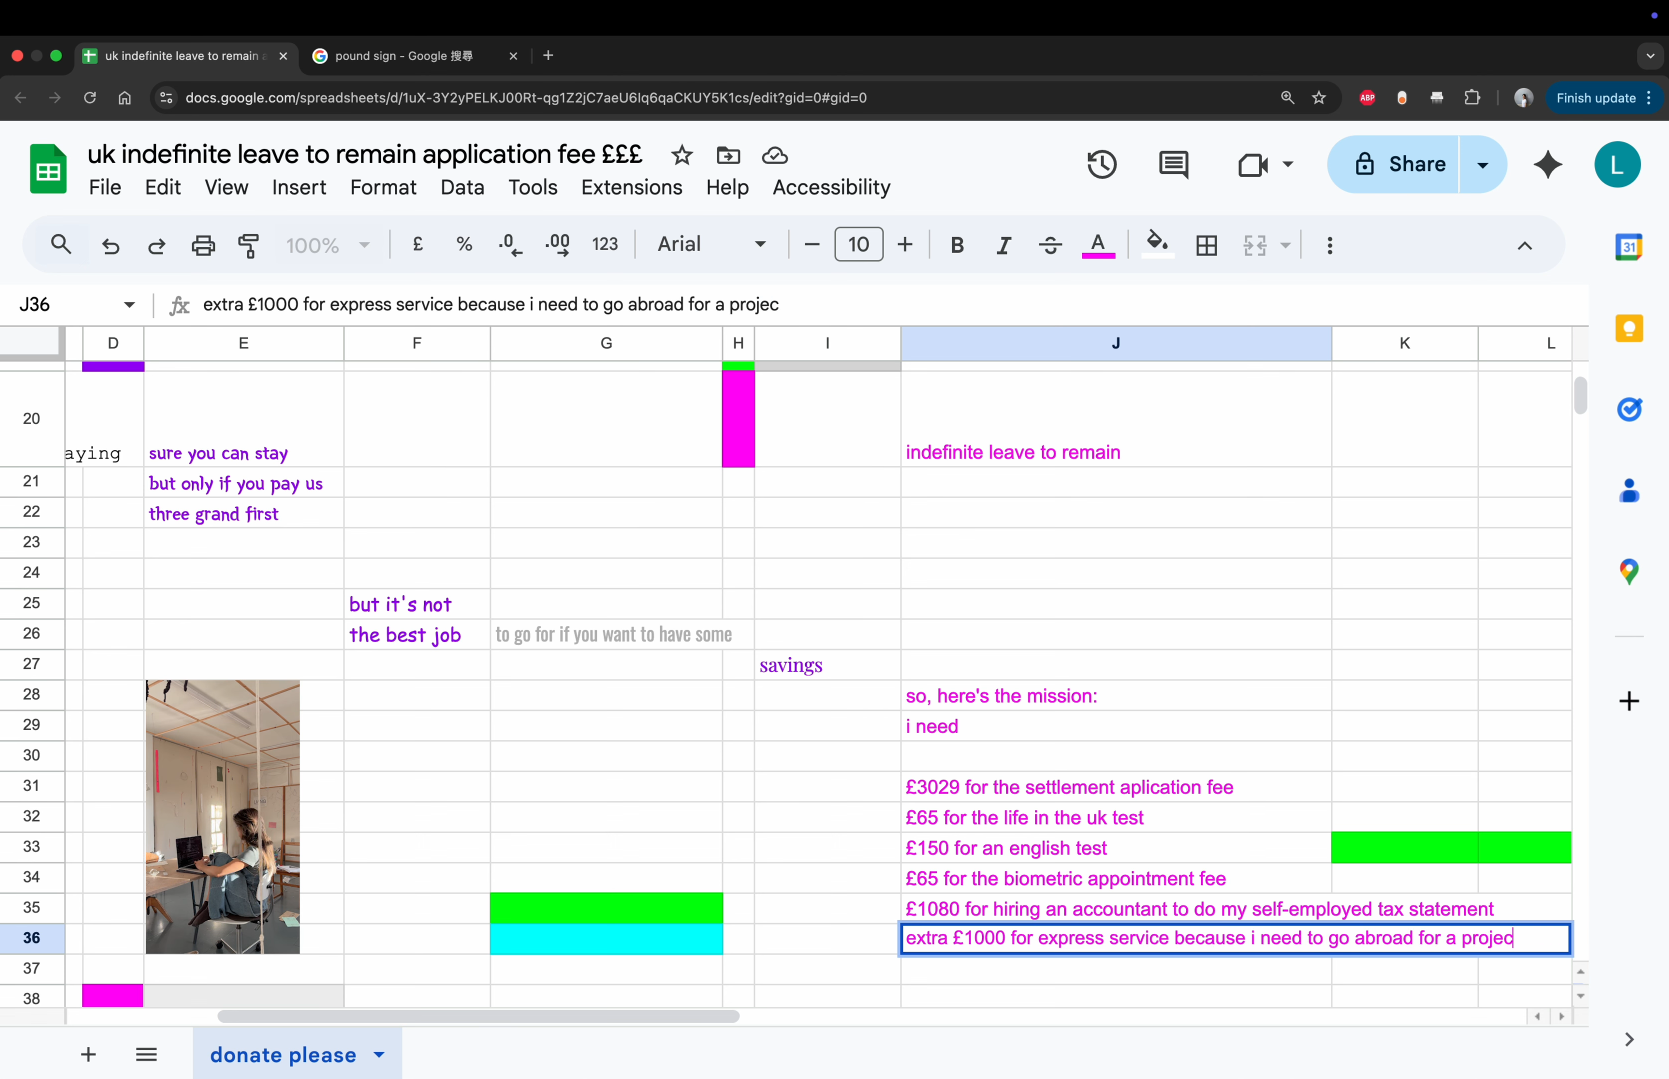Expand the donate please sheet tab menu
Screen dimensions: 1669x1079
(379, 1055)
